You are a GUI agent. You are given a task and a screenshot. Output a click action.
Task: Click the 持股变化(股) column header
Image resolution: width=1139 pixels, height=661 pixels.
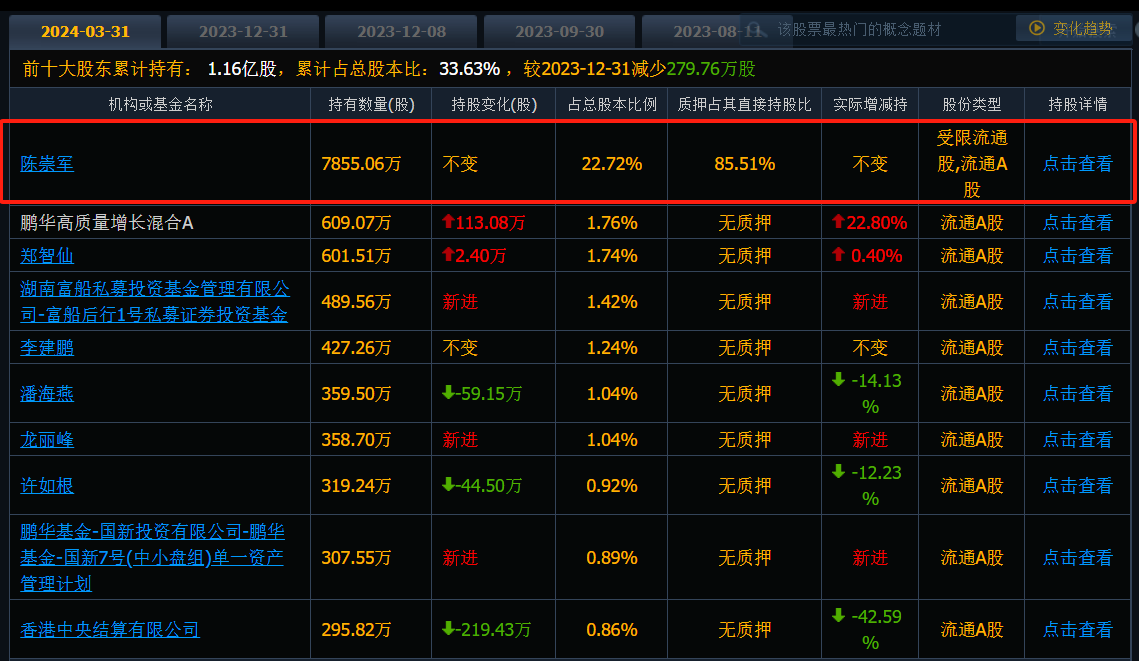coord(494,105)
